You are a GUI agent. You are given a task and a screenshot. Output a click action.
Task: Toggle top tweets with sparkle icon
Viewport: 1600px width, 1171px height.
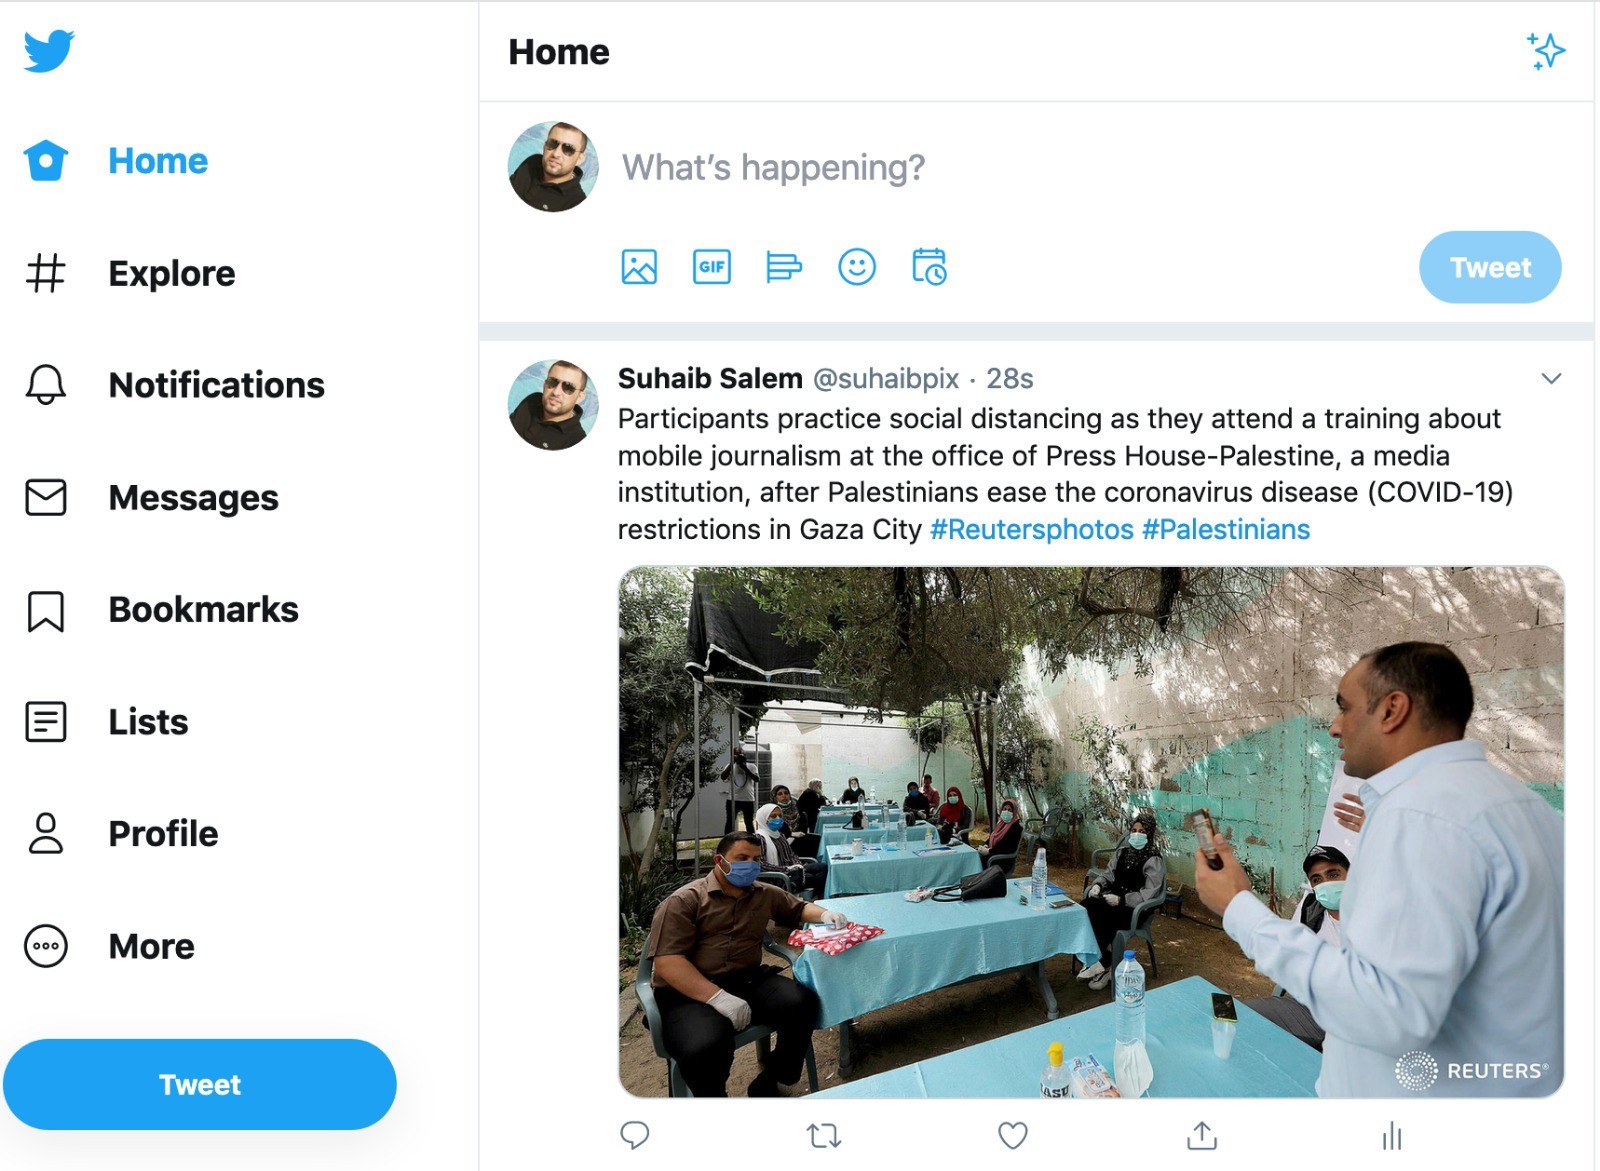tap(1546, 51)
